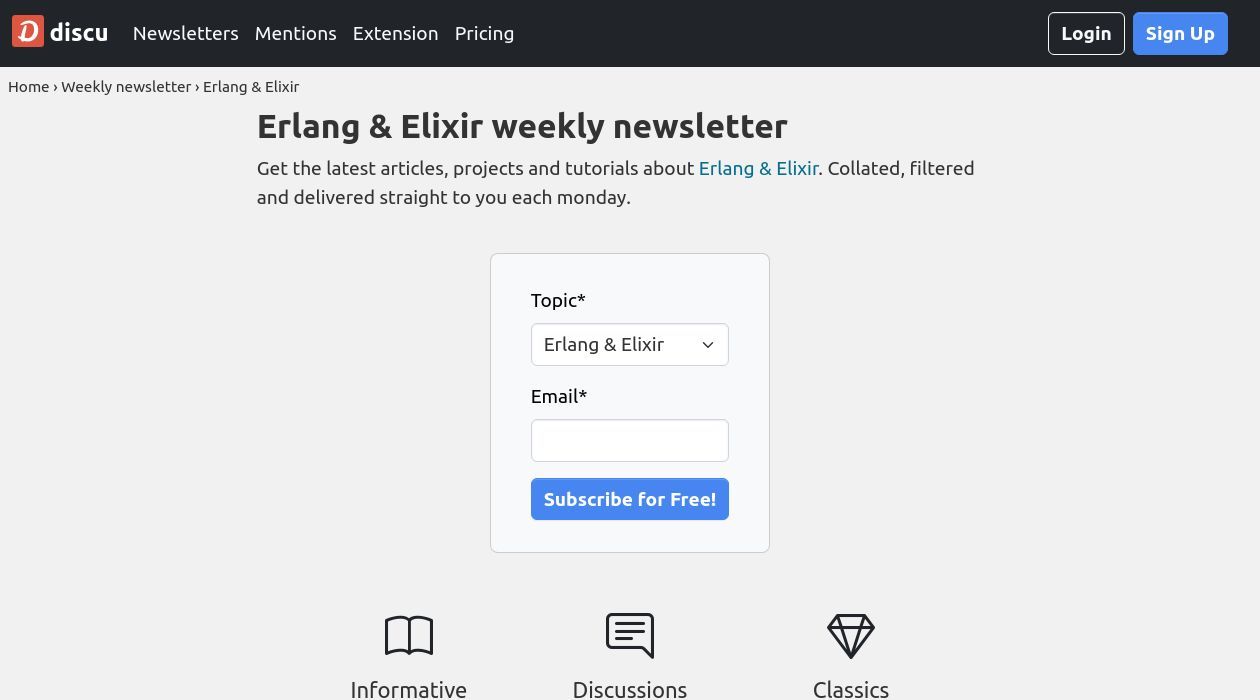Click the Classics diamond icon

pyautogui.click(x=851, y=635)
